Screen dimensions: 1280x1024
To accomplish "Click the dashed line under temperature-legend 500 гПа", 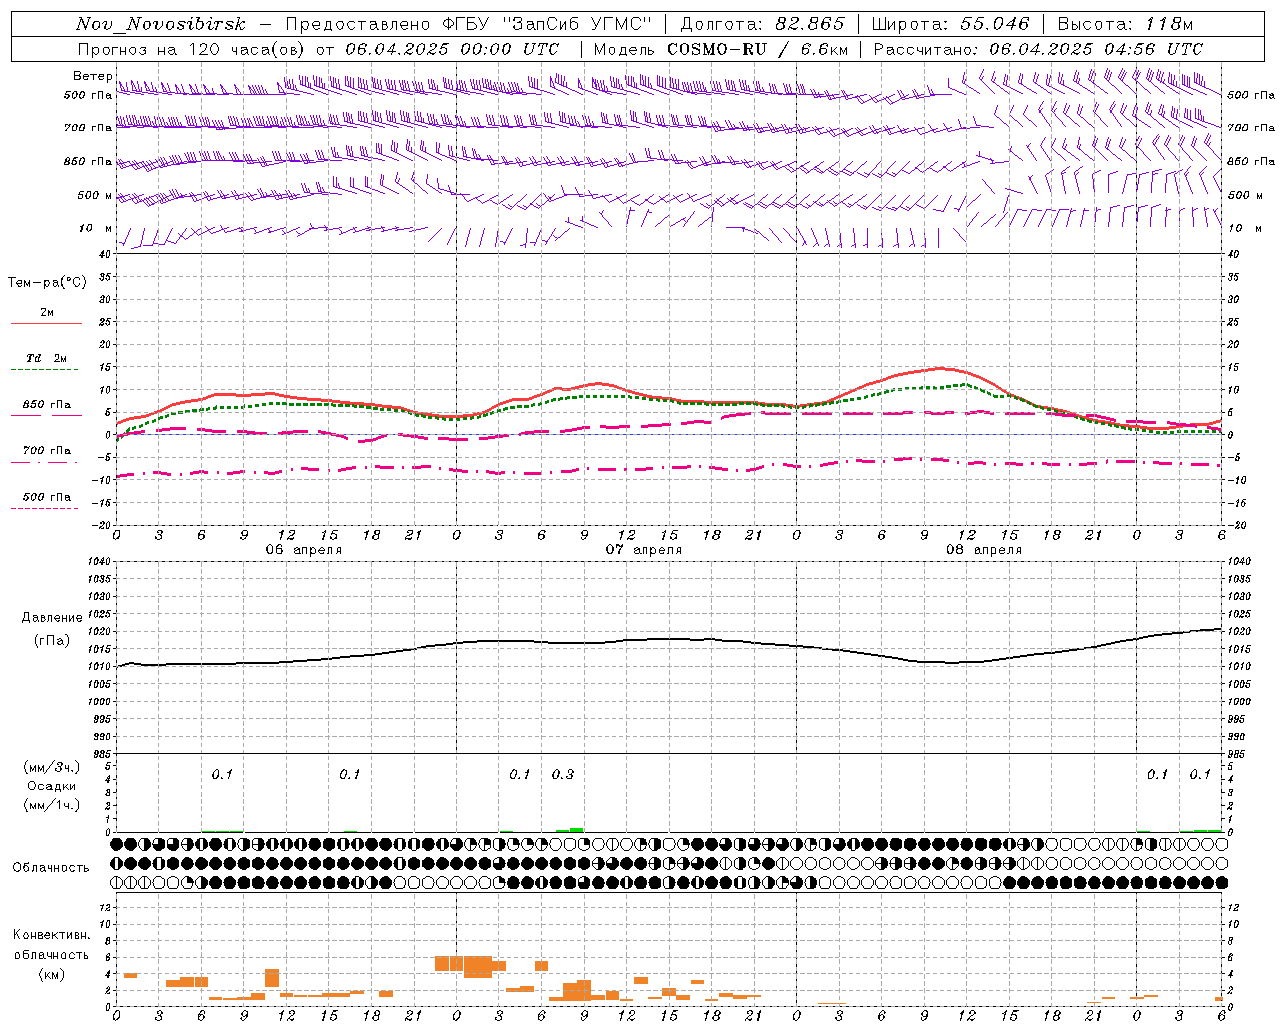I will coord(44,509).
